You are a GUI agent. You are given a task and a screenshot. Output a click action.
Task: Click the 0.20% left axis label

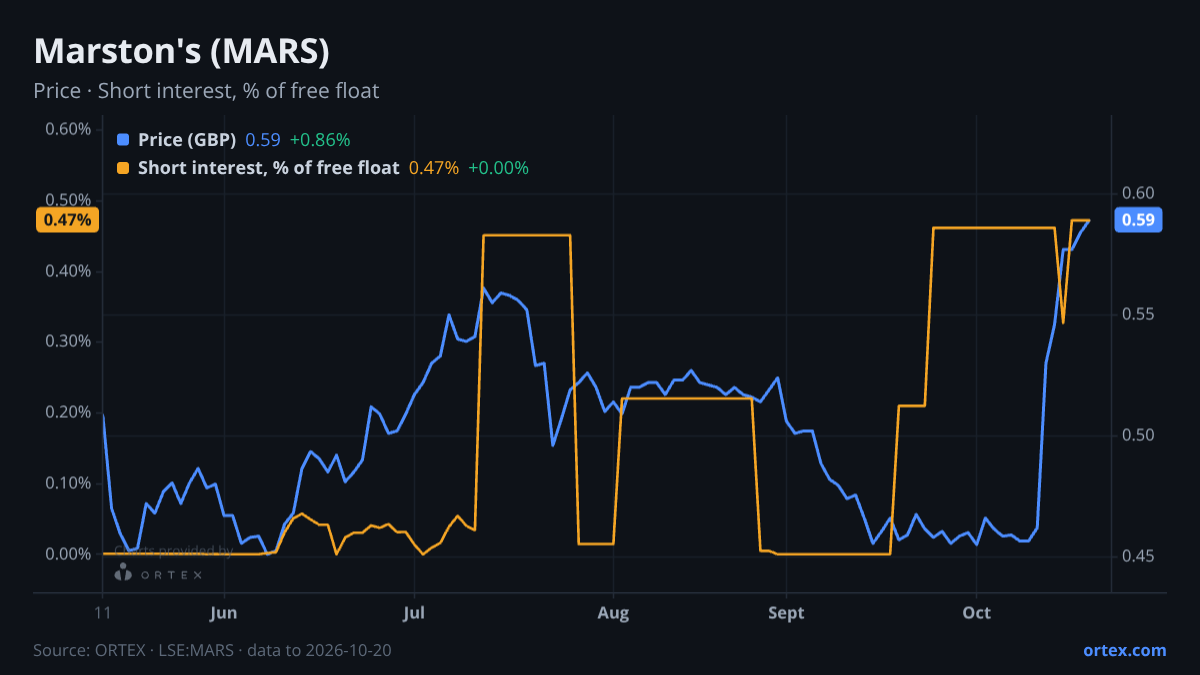69,413
